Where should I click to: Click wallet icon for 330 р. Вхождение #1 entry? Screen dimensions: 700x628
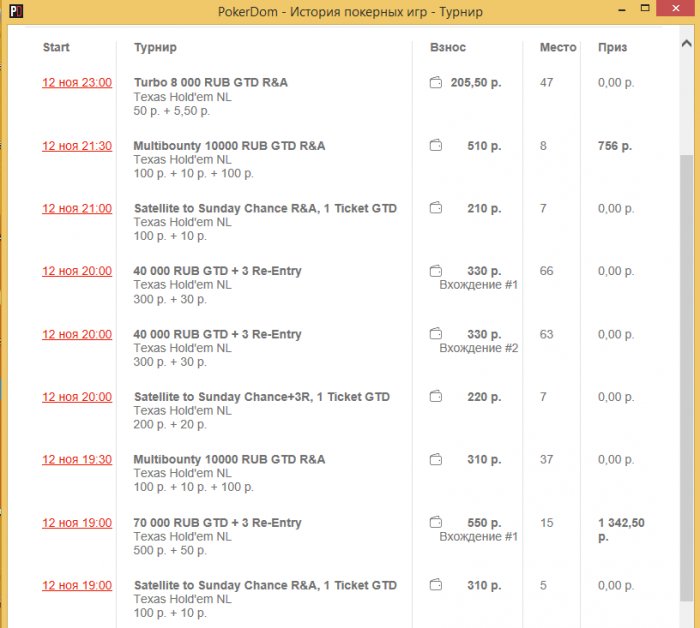point(435,271)
